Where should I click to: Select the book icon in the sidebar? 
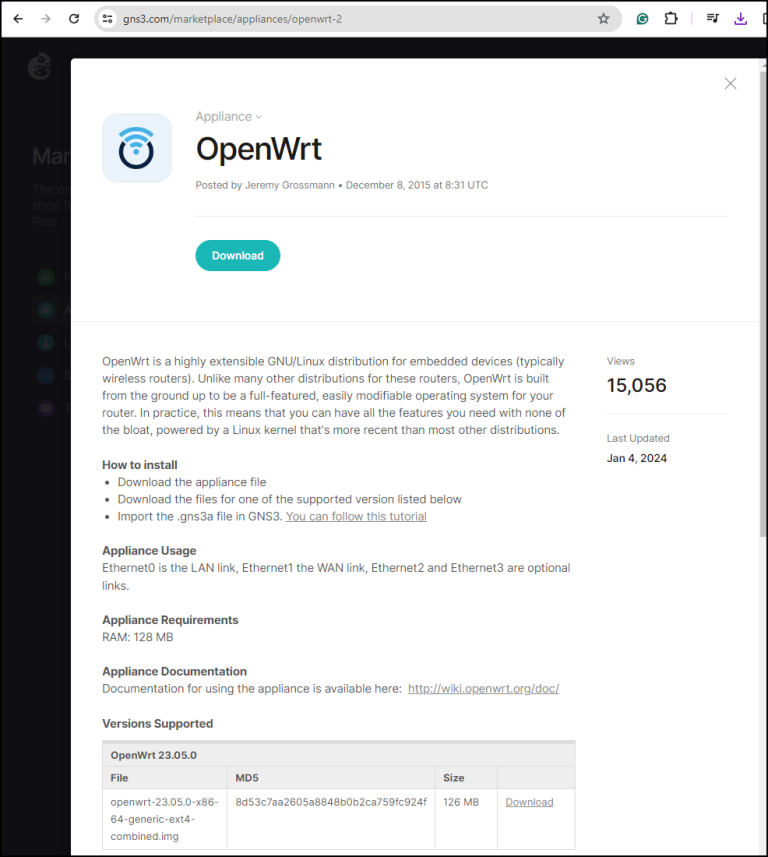[x=46, y=407]
